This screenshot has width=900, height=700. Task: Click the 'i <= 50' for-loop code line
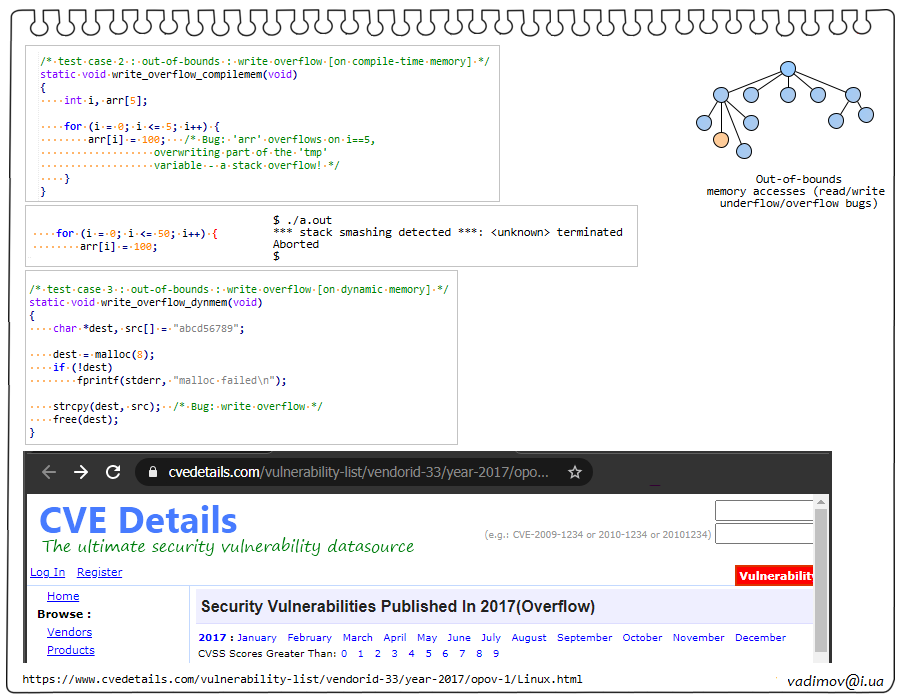click(x=137, y=234)
